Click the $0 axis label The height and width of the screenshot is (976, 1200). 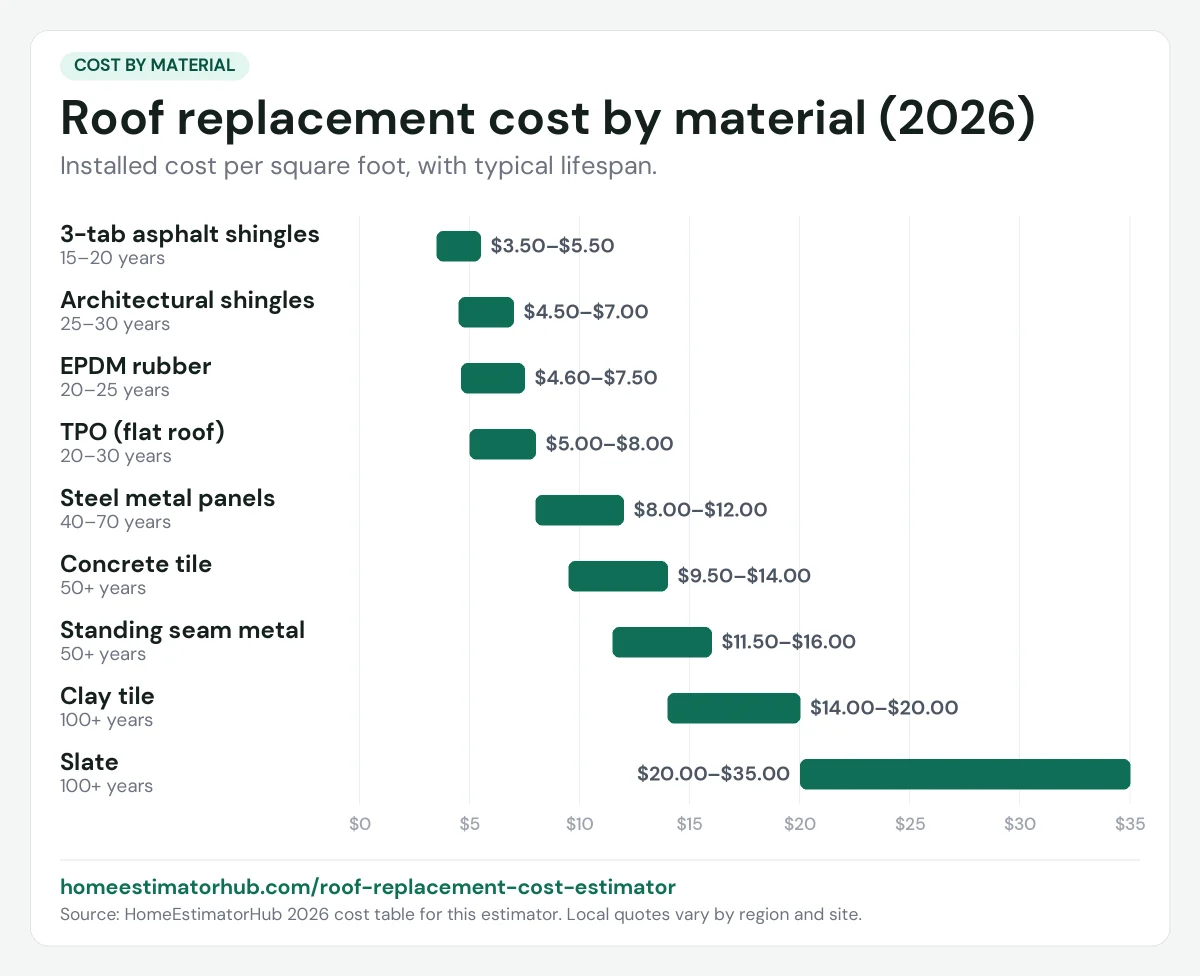pyautogui.click(x=360, y=824)
